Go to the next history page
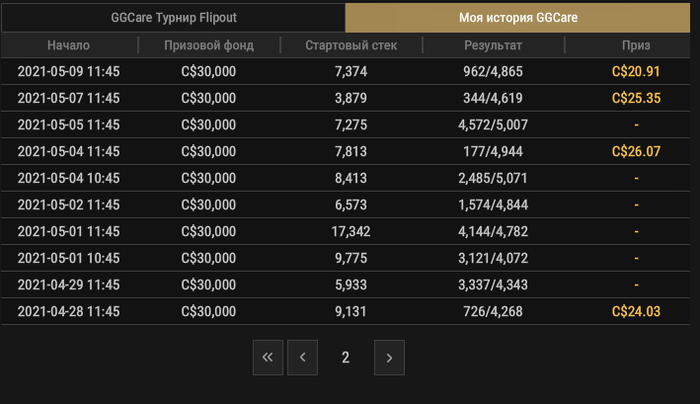 tap(389, 357)
